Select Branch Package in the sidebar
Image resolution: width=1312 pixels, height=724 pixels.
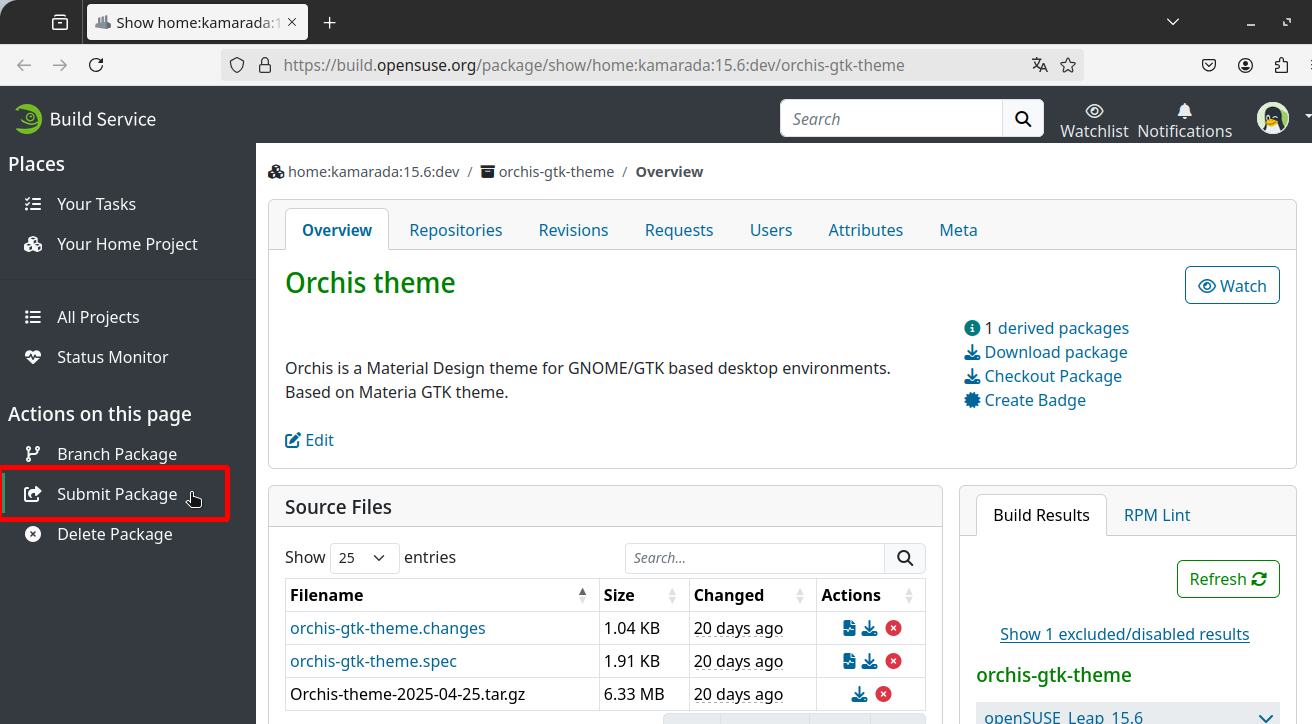pyautogui.click(x=117, y=454)
